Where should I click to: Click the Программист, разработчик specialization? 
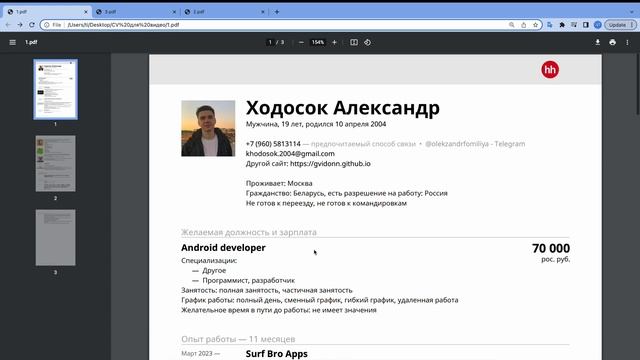click(x=249, y=280)
